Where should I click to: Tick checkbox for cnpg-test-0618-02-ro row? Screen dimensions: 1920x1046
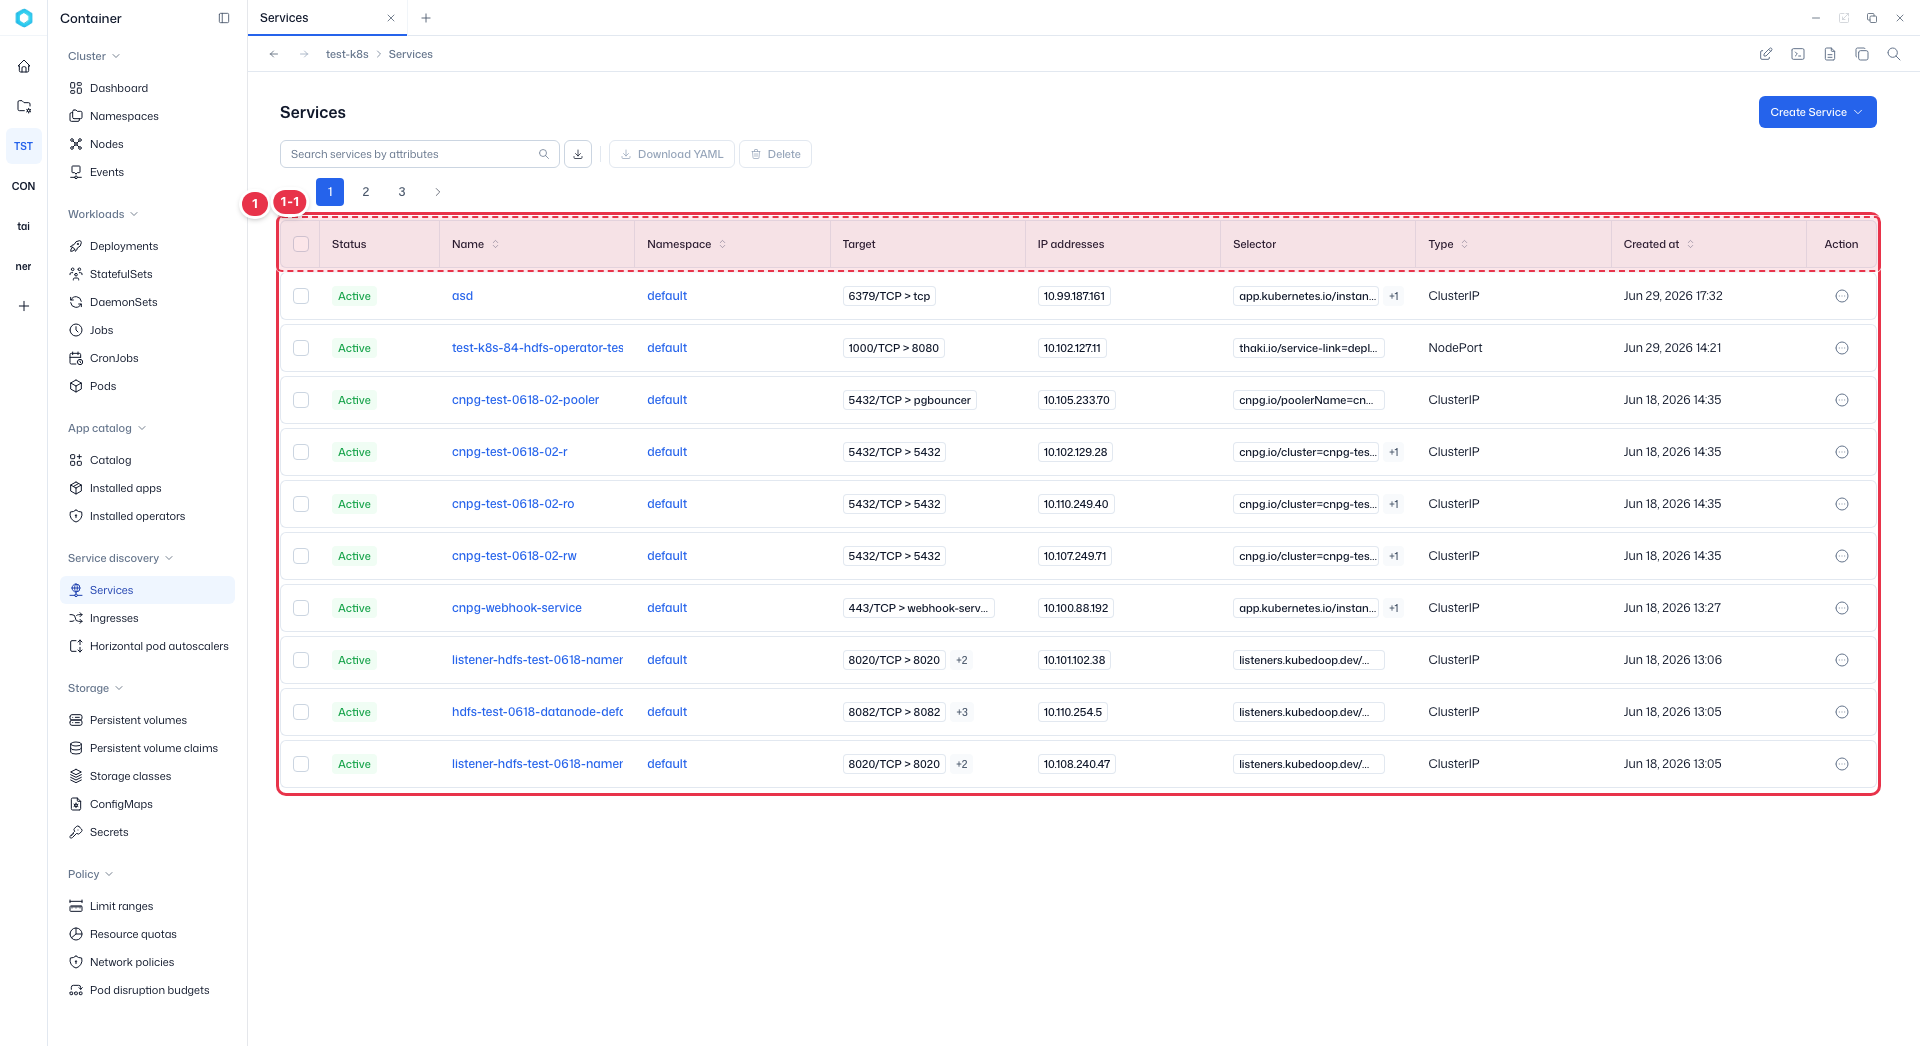301,504
